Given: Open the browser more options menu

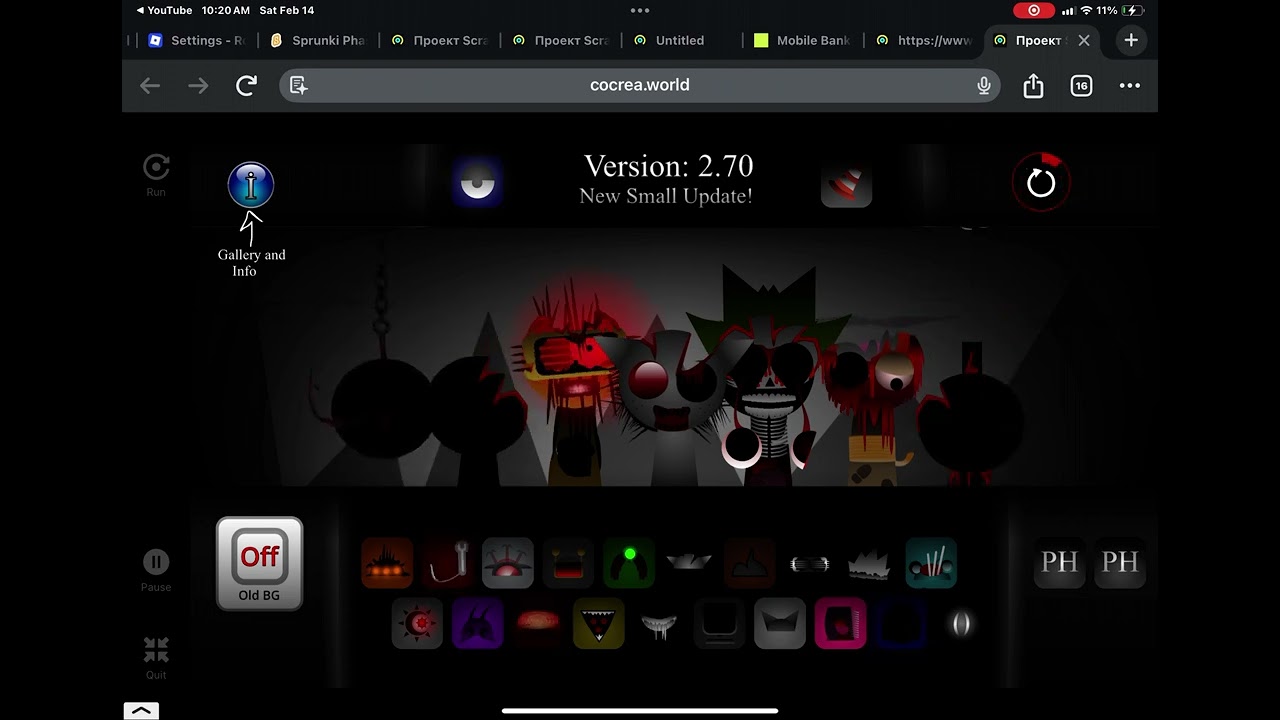Looking at the screenshot, I should (1130, 86).
